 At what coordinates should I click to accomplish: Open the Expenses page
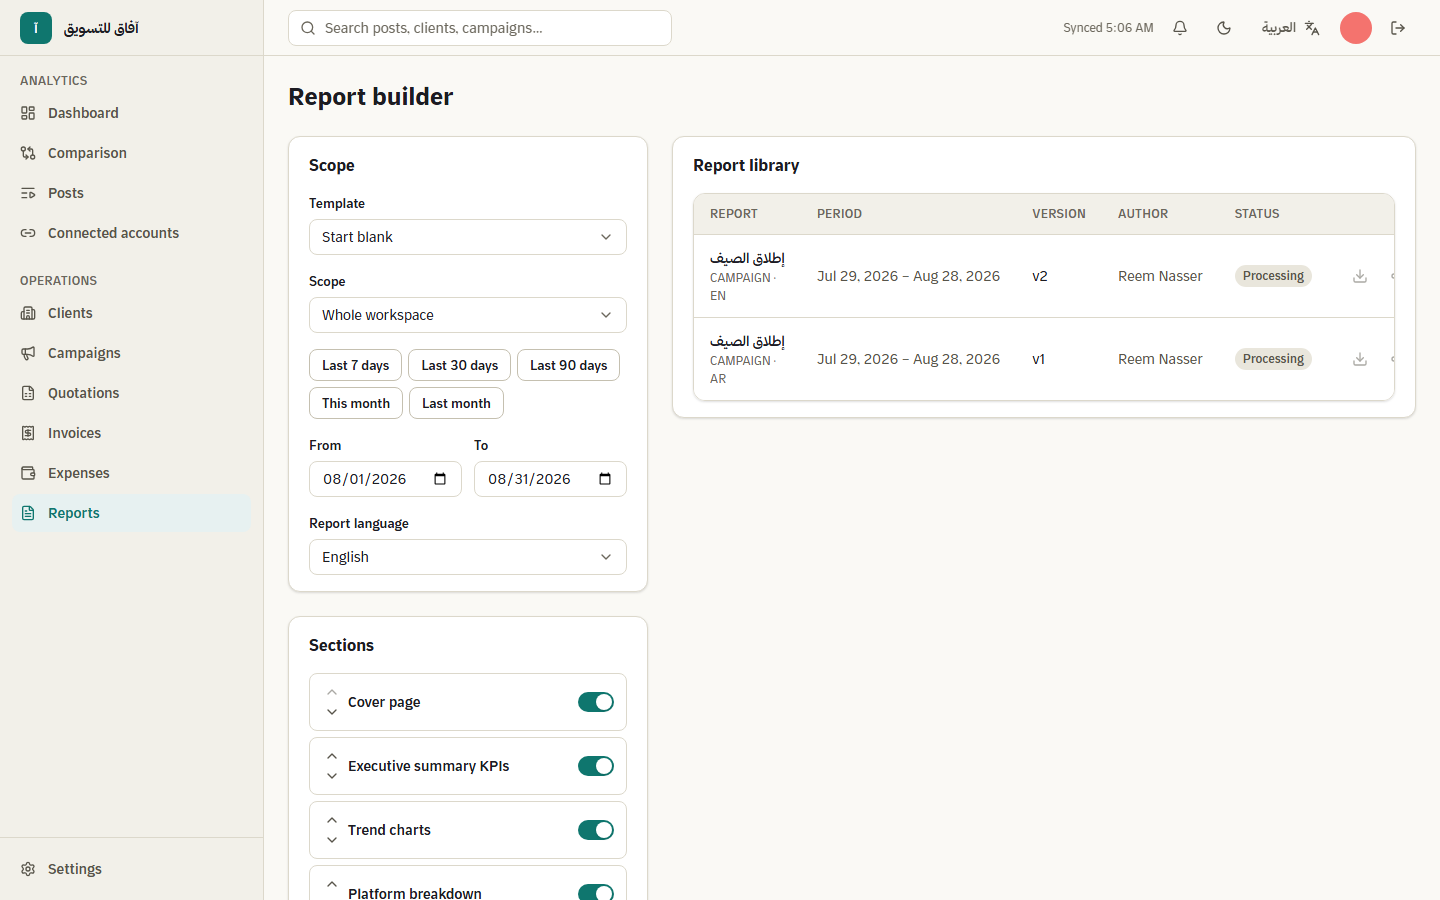131,473
